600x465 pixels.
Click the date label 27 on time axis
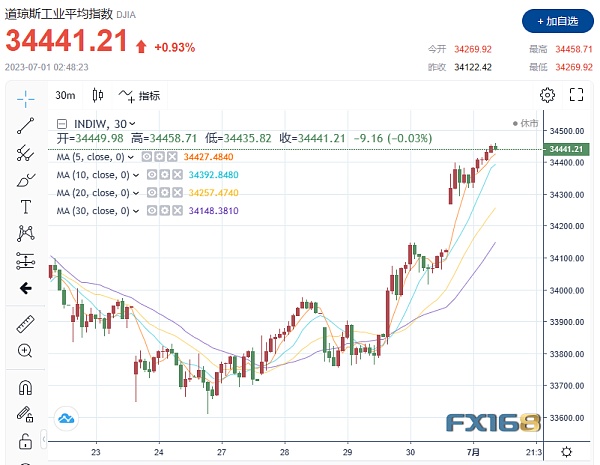tap(222, 452)
